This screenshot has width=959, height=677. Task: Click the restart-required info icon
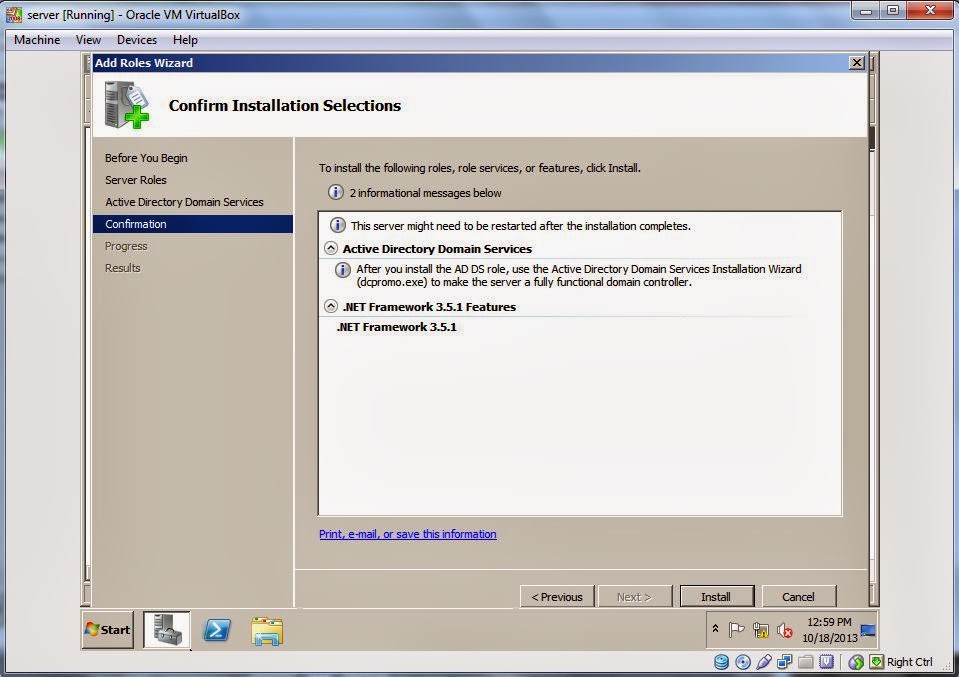click(338, 225)
